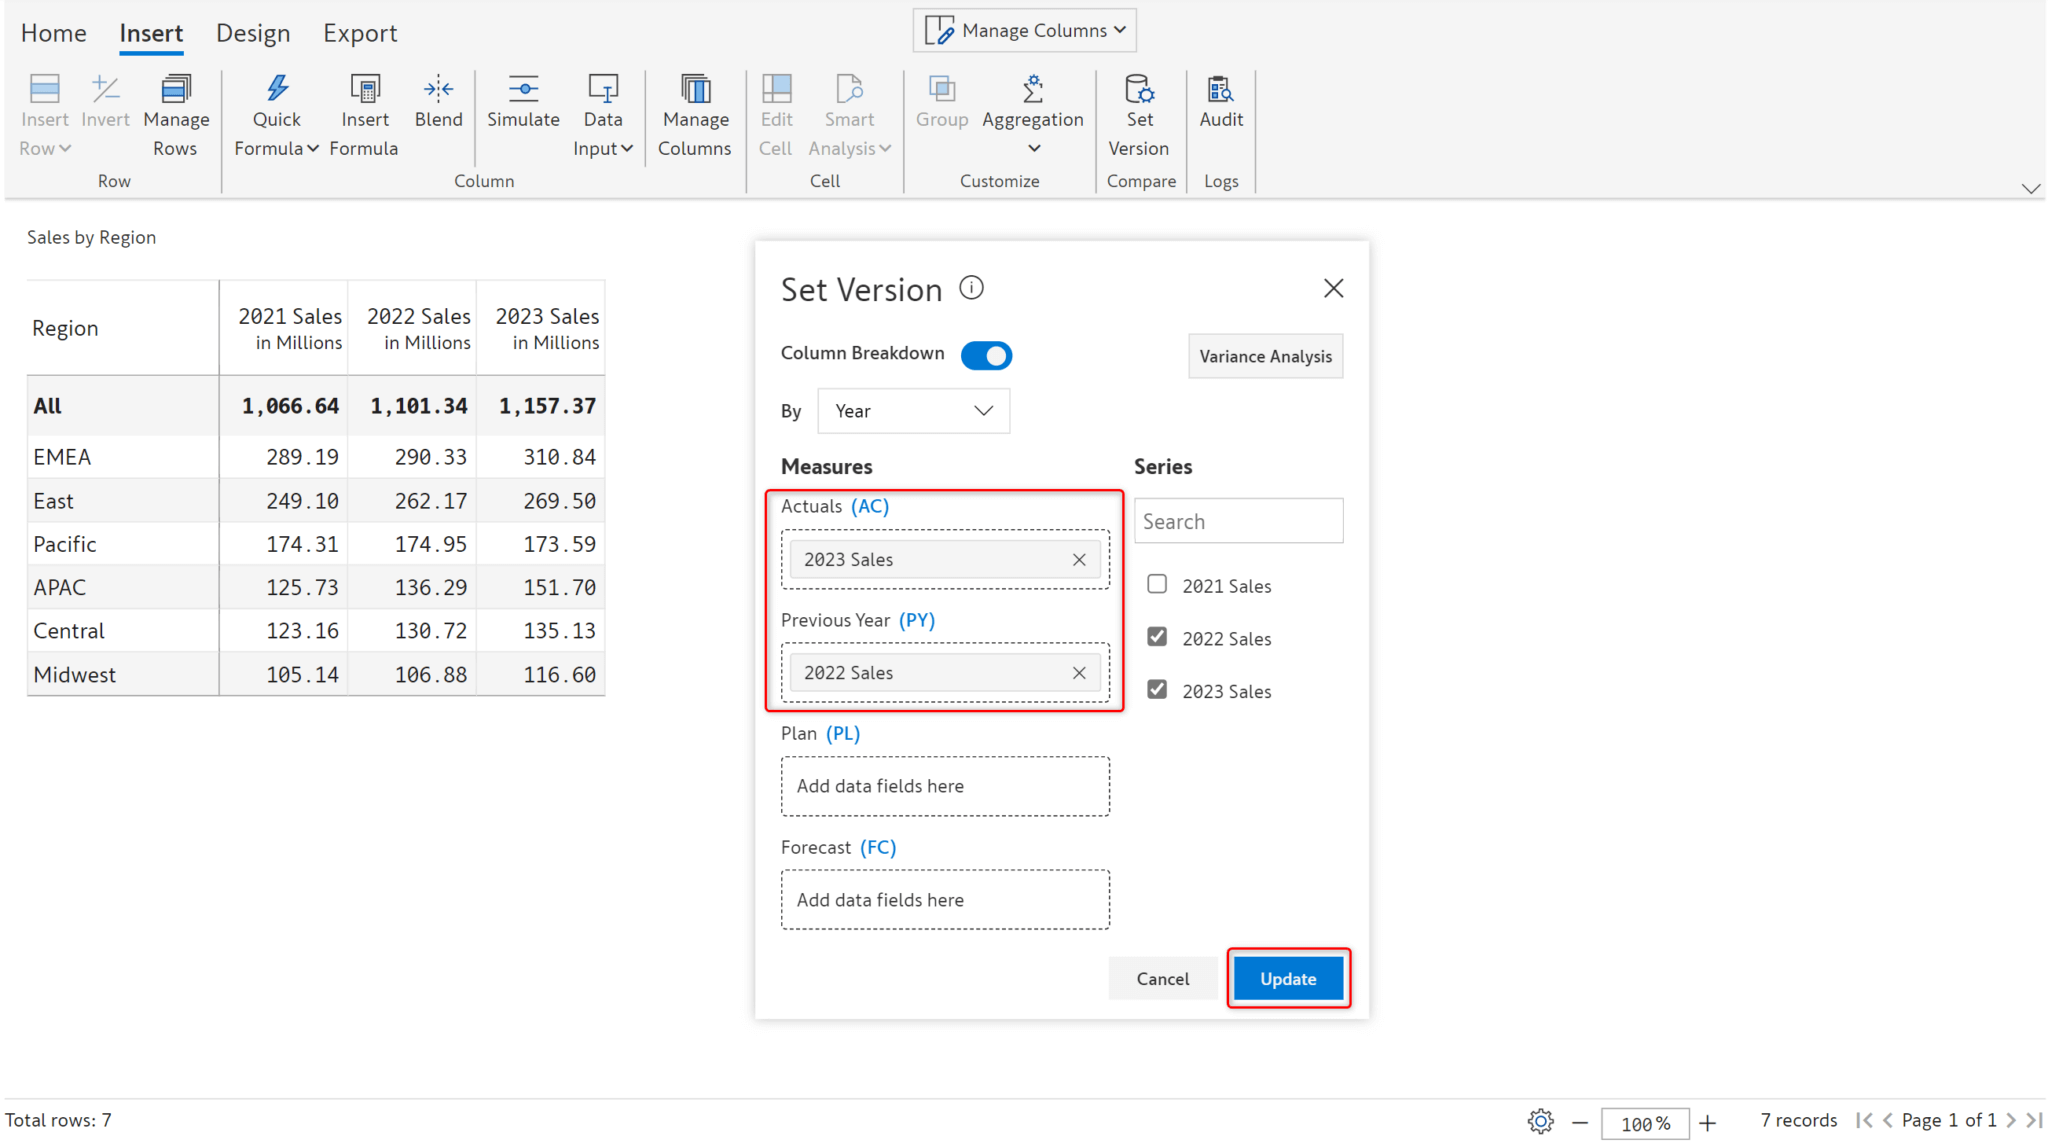Click the Update button
Viewport: 2048px width, 1147px height.
1287,978
